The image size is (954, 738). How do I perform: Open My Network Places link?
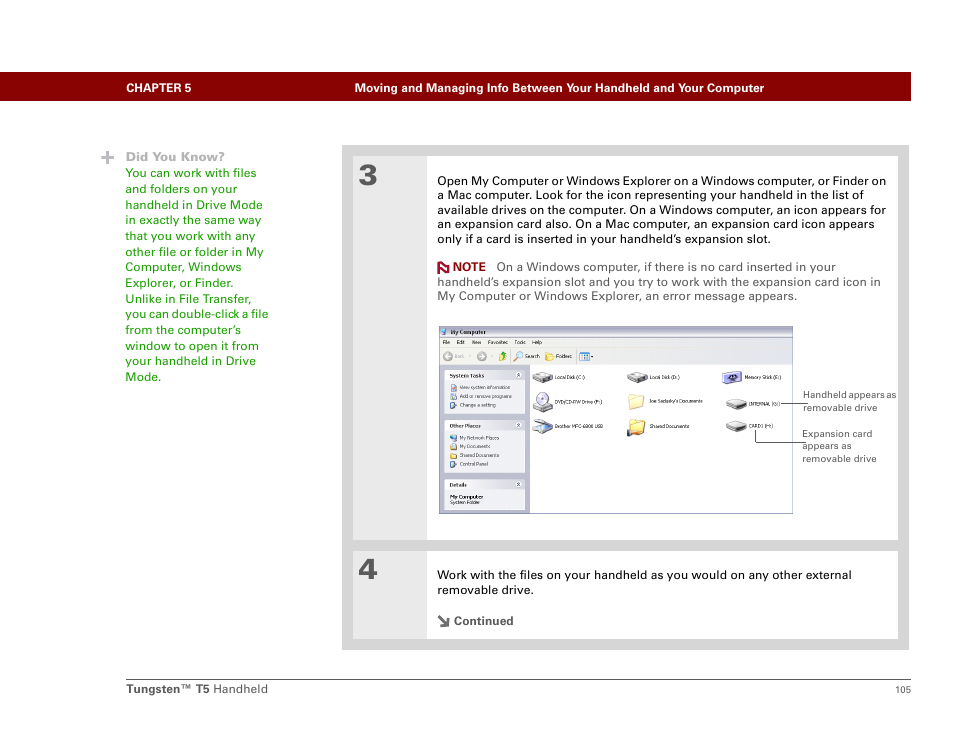coord(475,438)
